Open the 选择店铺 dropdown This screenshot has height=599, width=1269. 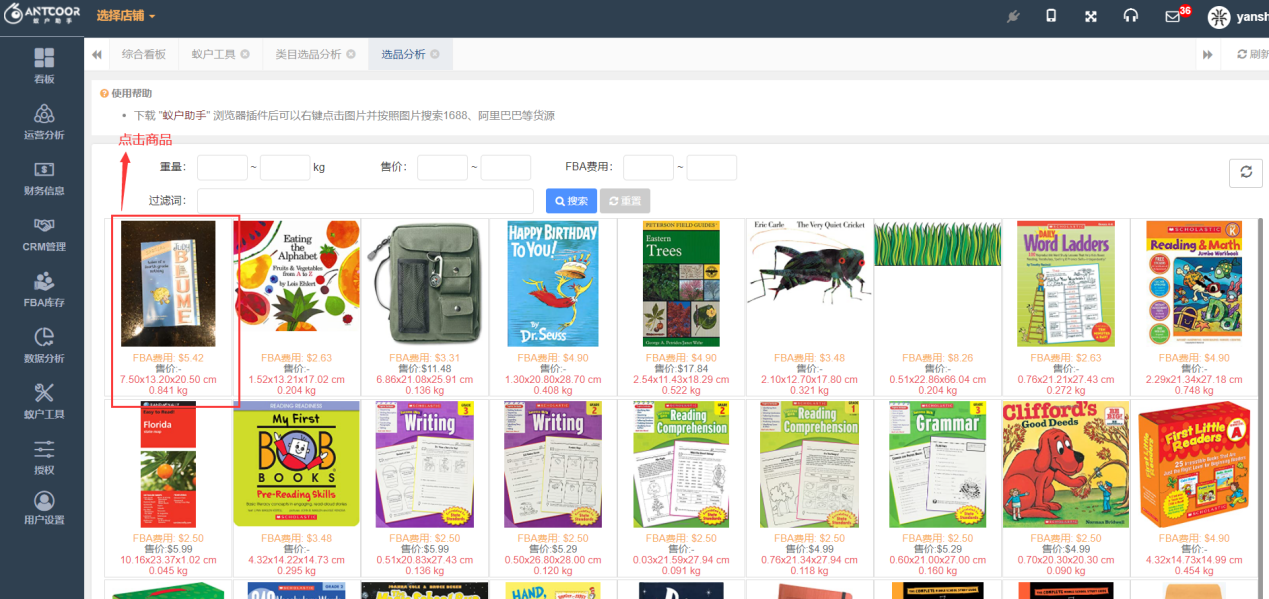[126, 16]
